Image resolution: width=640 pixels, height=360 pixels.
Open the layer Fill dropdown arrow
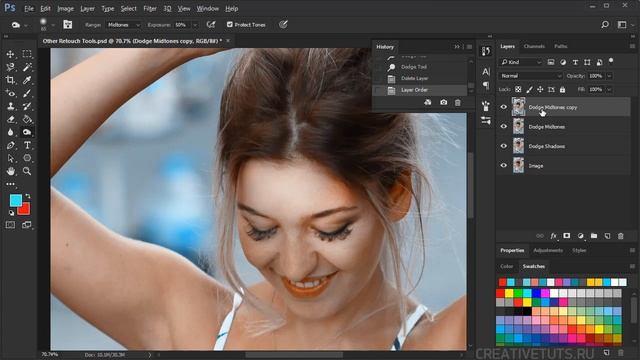coord(609,89)
